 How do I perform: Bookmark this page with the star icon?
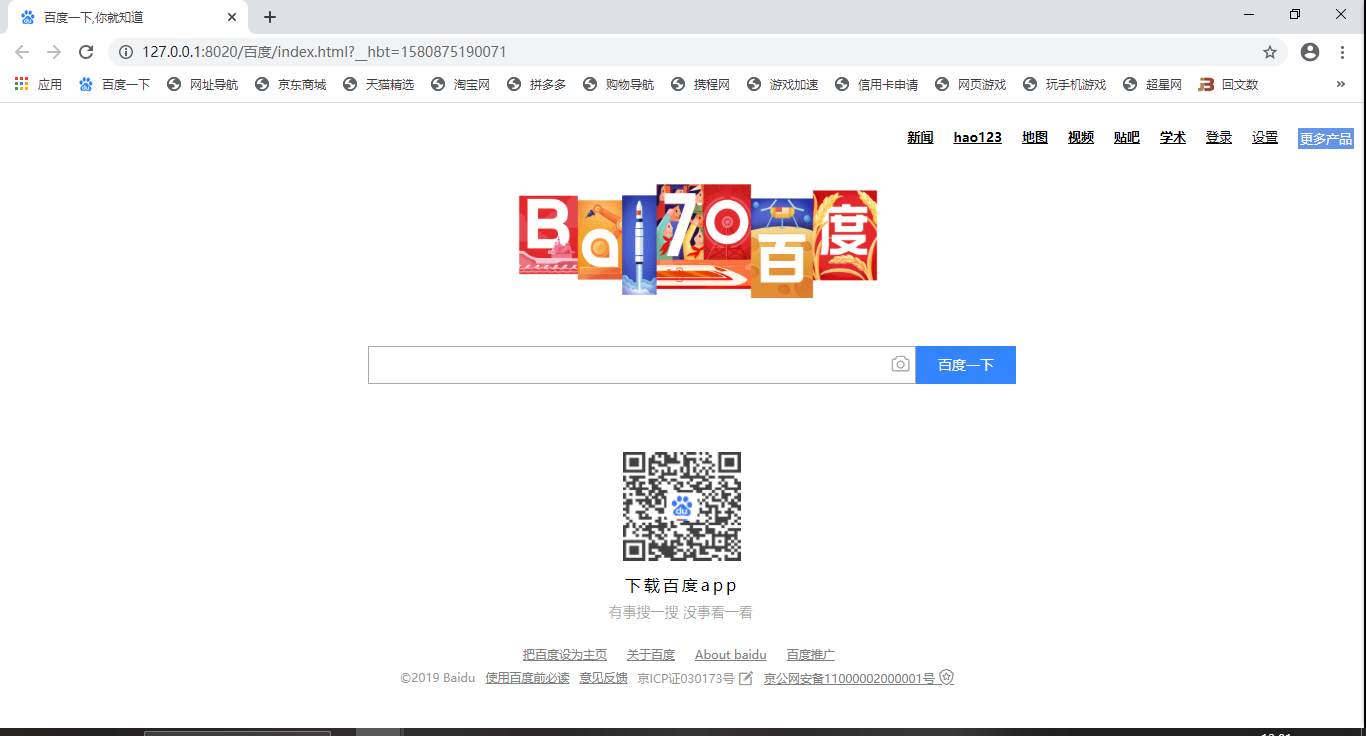tap(1270, 52)
